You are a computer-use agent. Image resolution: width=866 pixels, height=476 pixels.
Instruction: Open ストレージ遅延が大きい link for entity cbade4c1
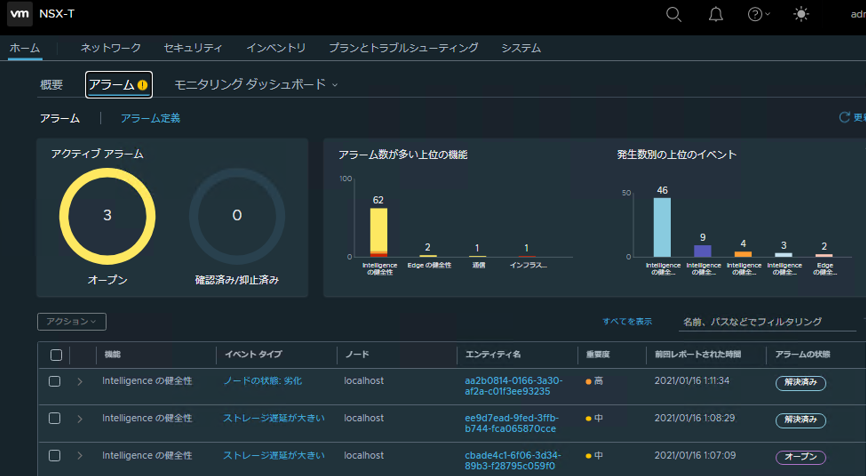click(x=274, y=456)
